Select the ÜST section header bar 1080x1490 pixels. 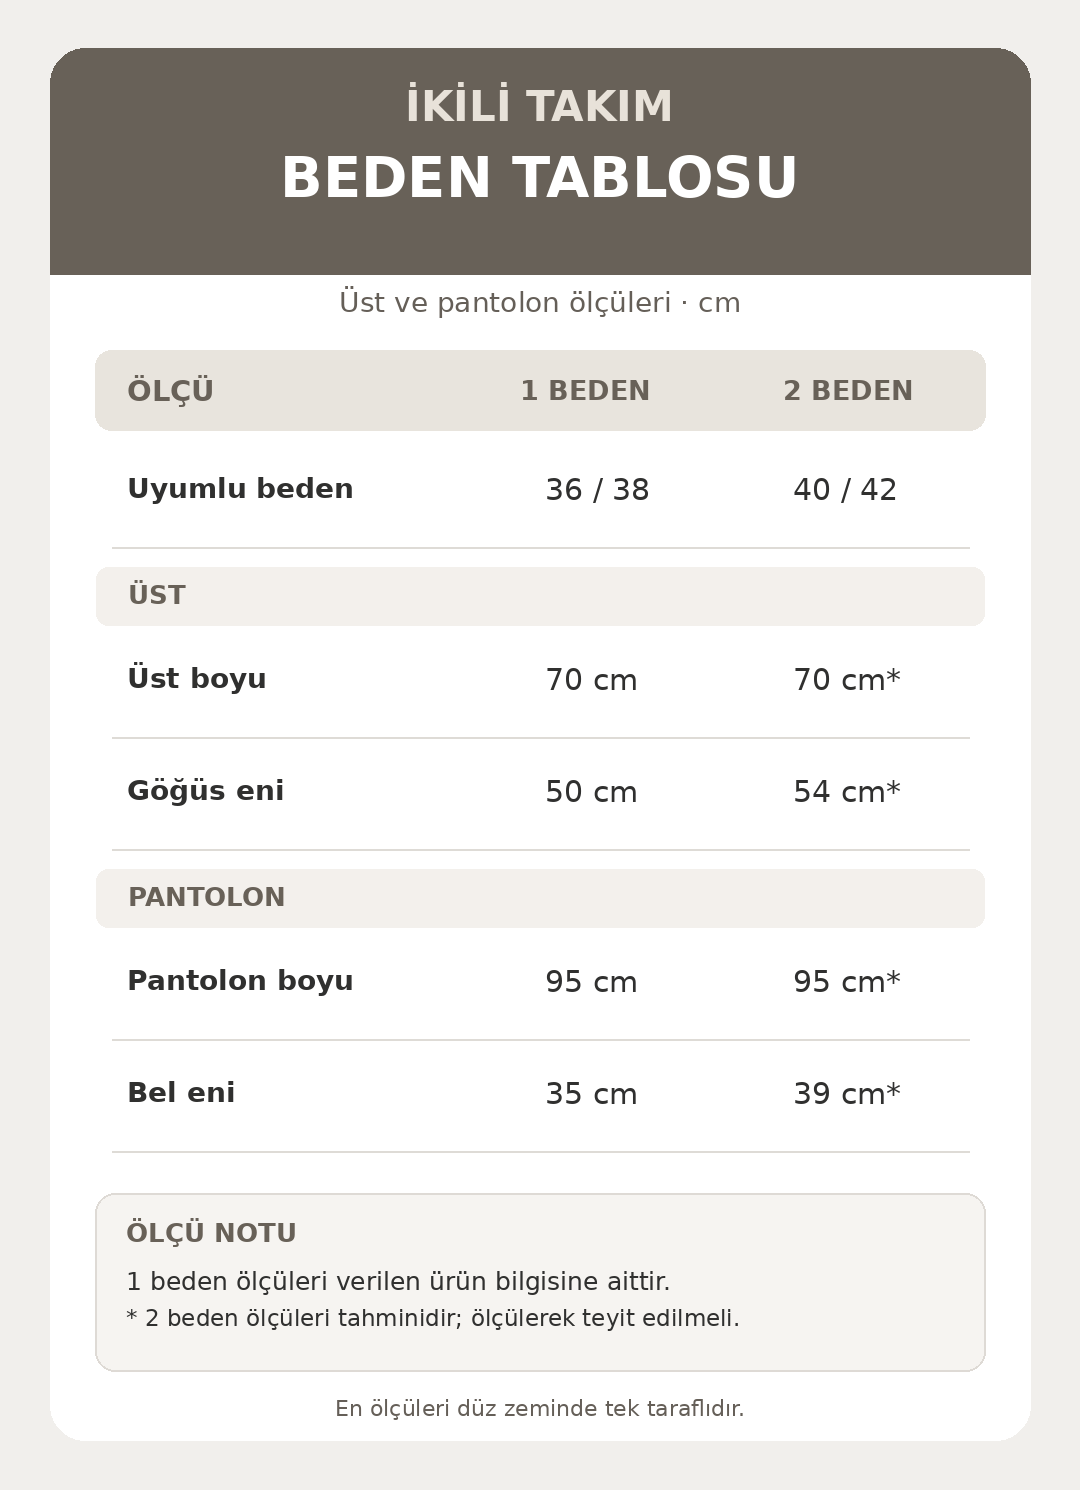(540, 596)
